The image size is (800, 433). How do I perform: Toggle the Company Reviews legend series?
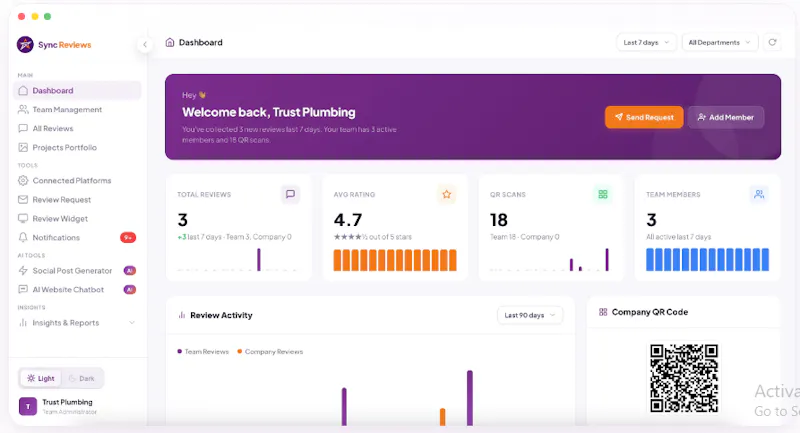[270, 351]
